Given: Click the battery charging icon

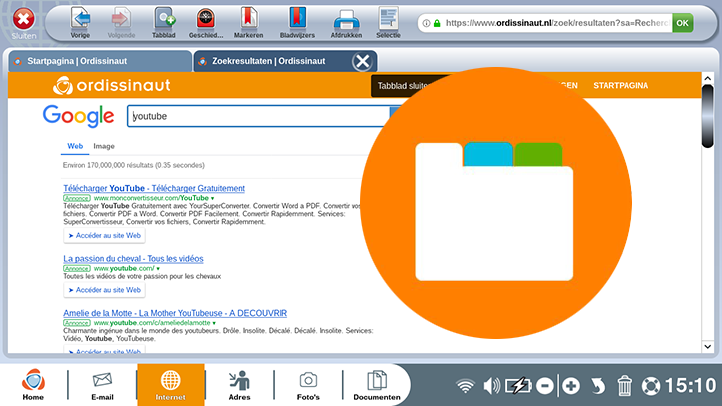Looking at the screenshot, I should (518, 386).
